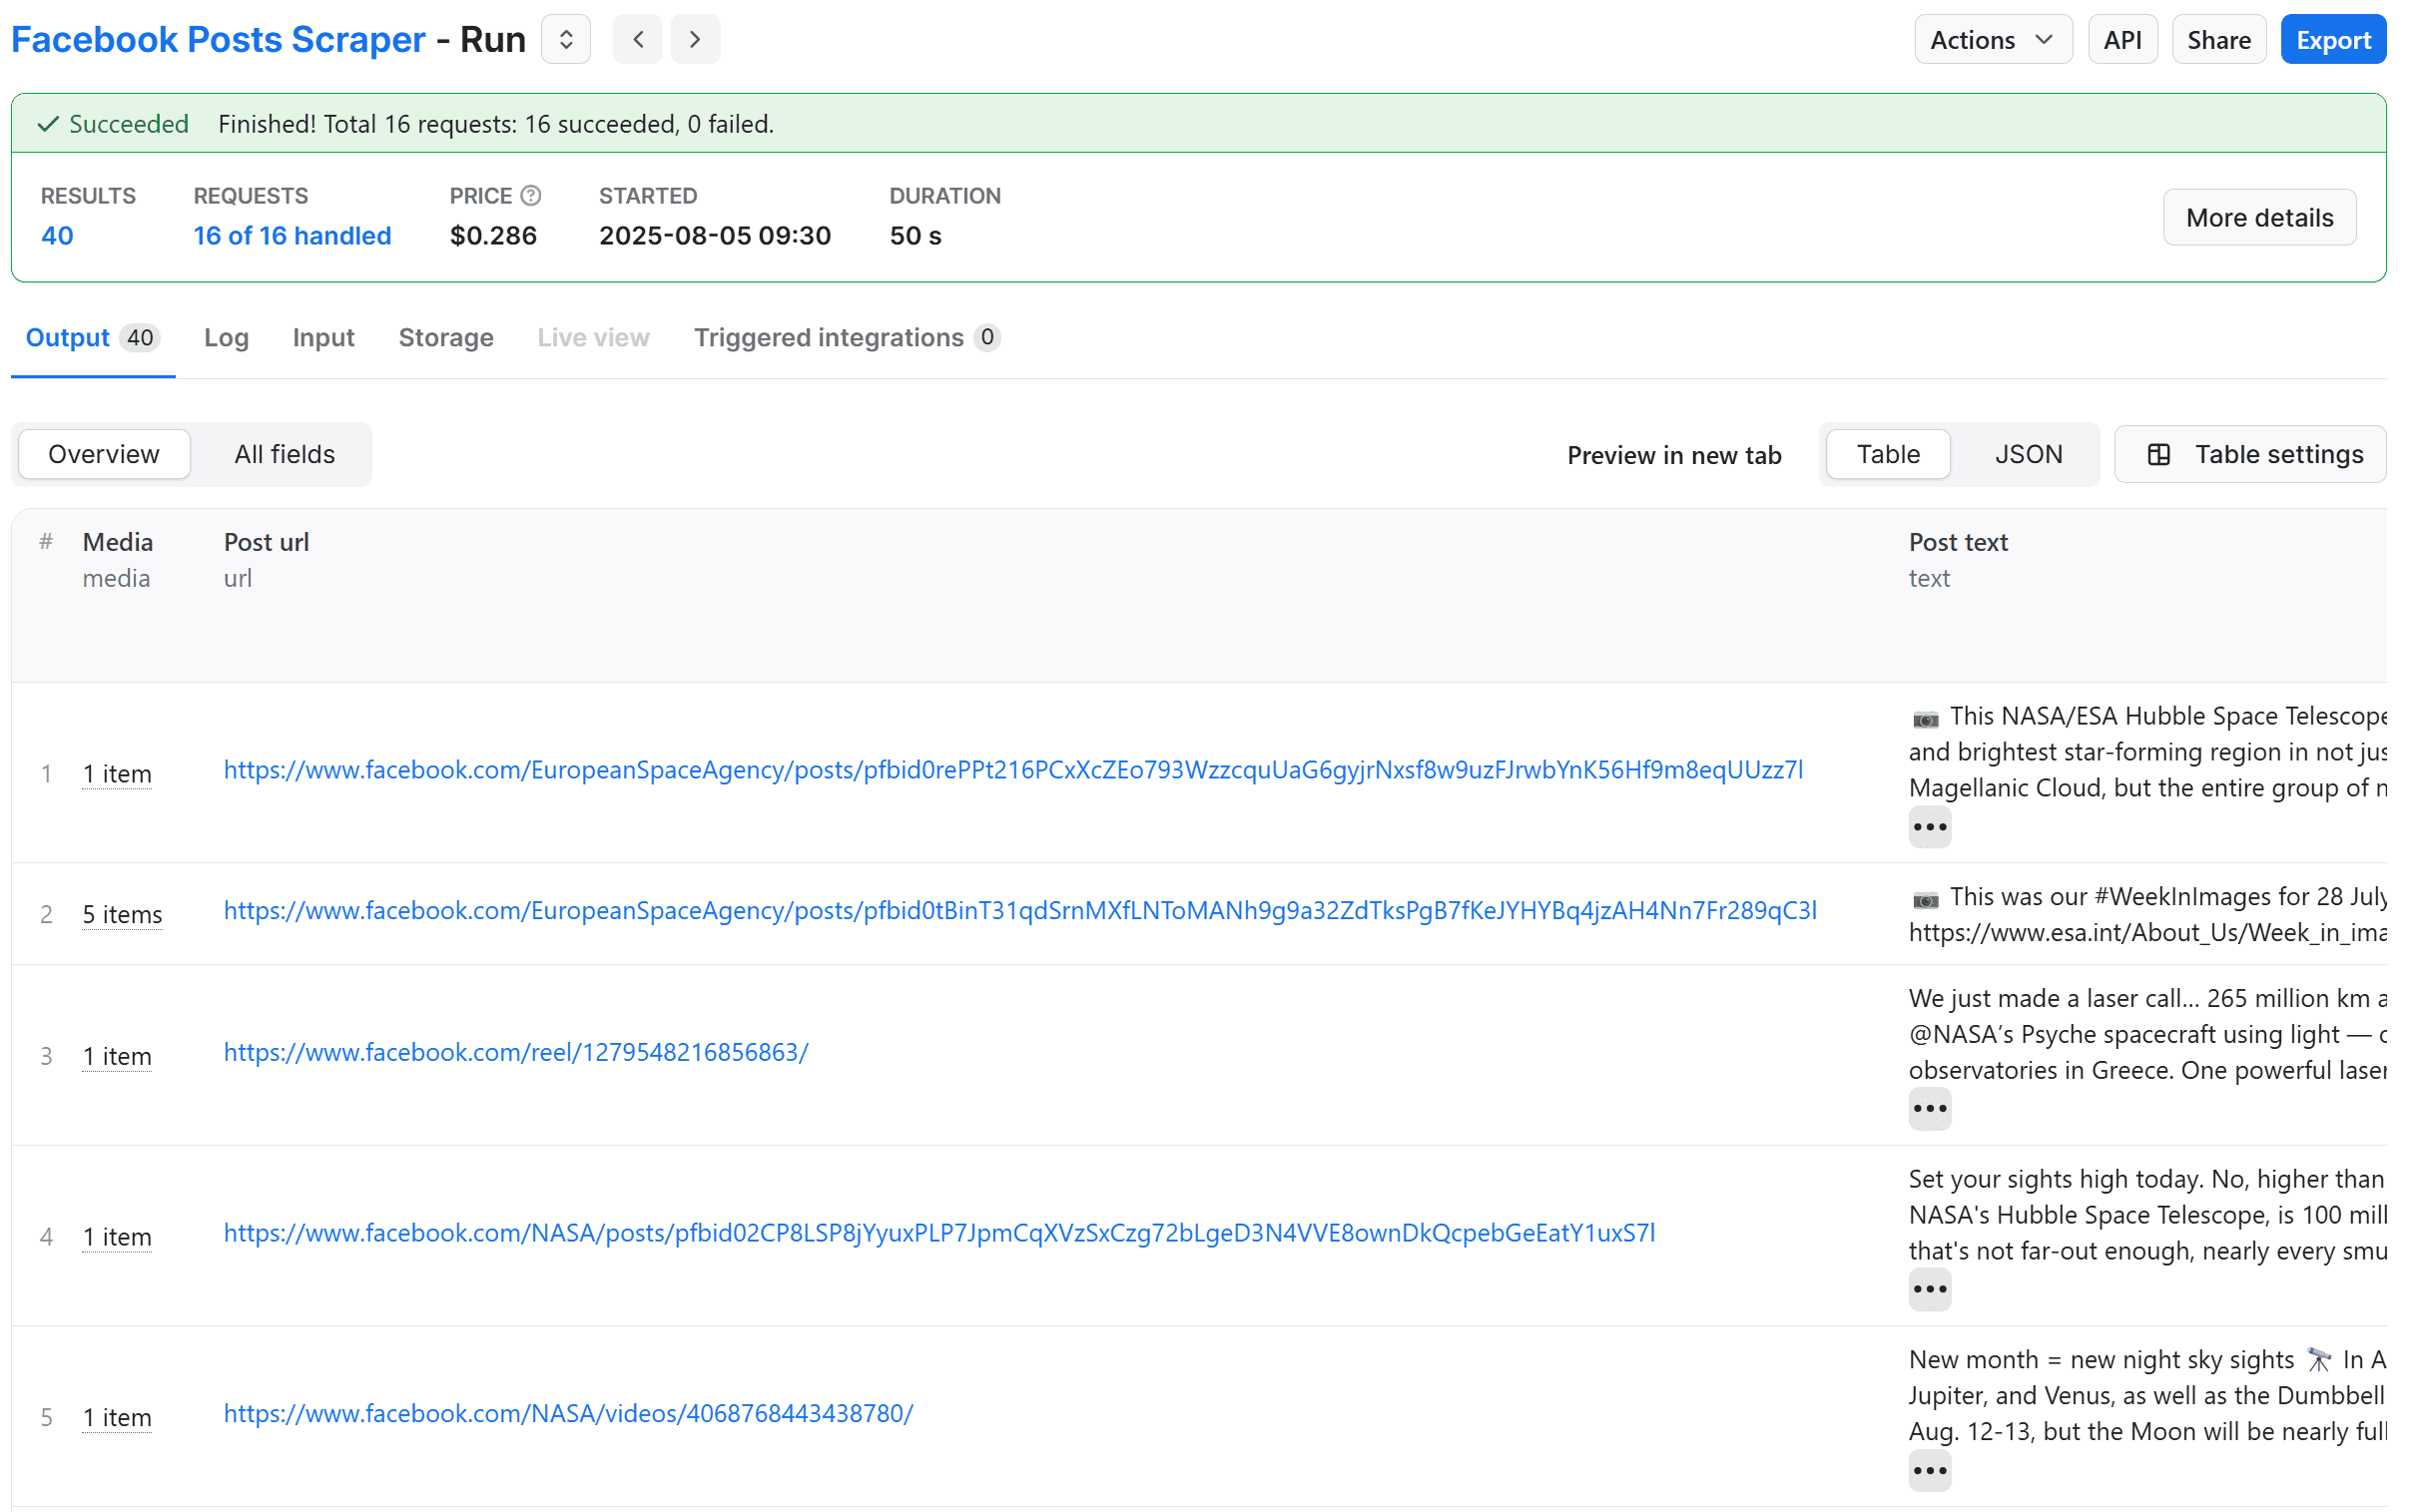Open the 16 of 16 handled requests link
The image size is (2418, 1512).
click(292, 235)
